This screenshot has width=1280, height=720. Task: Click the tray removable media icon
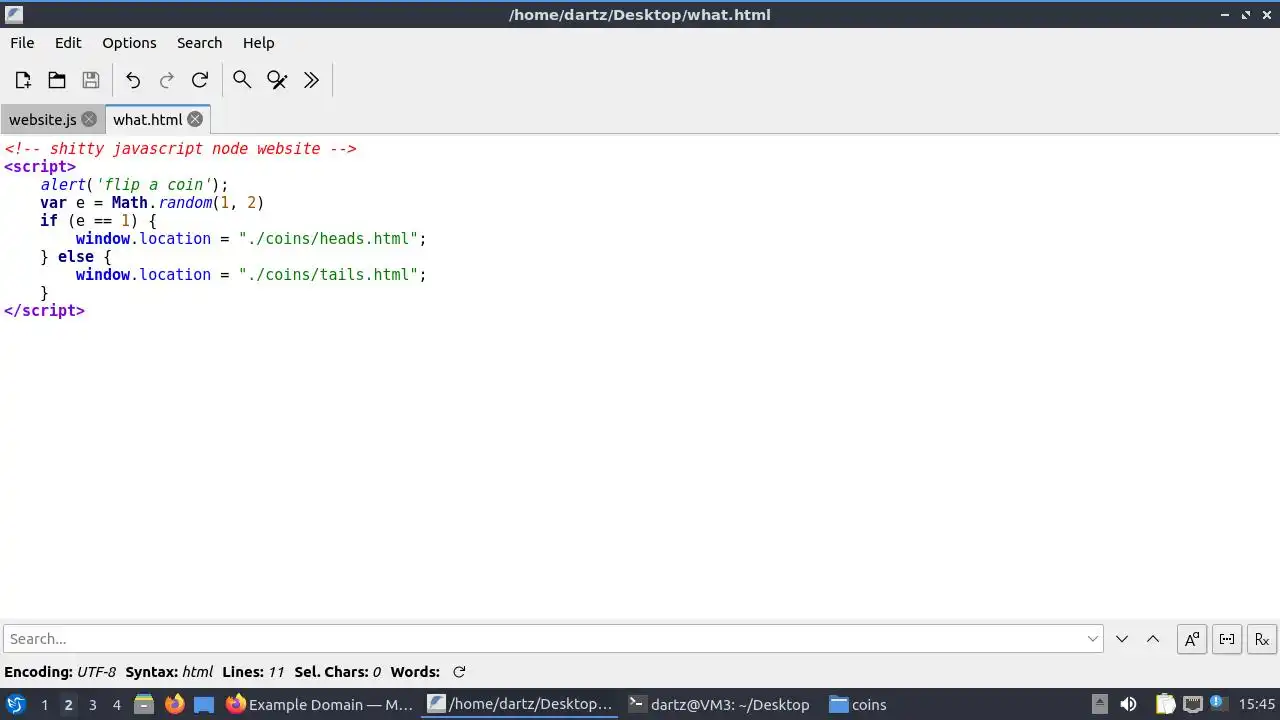point(1099,704)
